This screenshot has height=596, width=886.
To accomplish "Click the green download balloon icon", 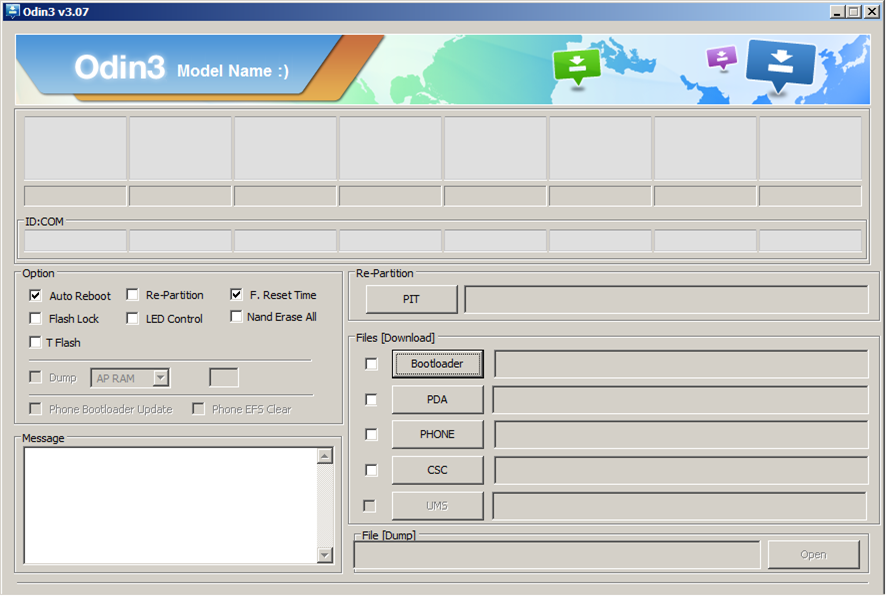I will point(578,62).
